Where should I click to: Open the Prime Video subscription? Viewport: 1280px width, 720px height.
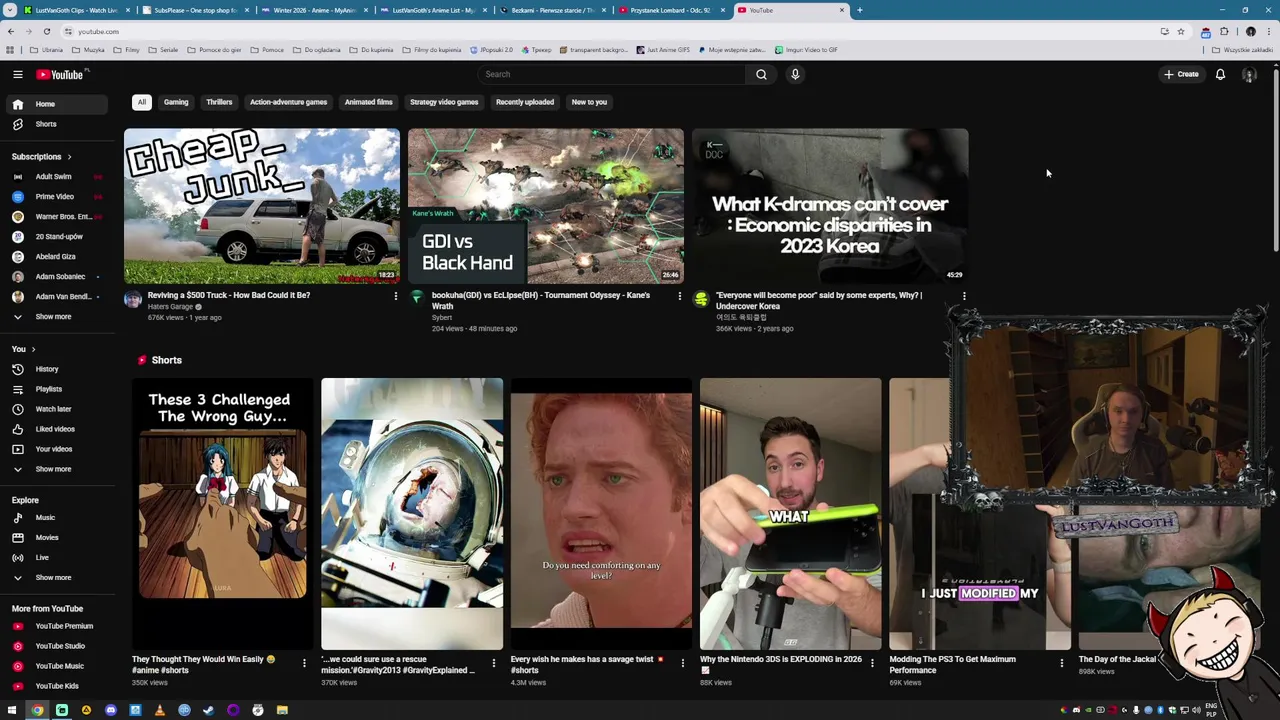pyautogui.click(x=58, y=197)
